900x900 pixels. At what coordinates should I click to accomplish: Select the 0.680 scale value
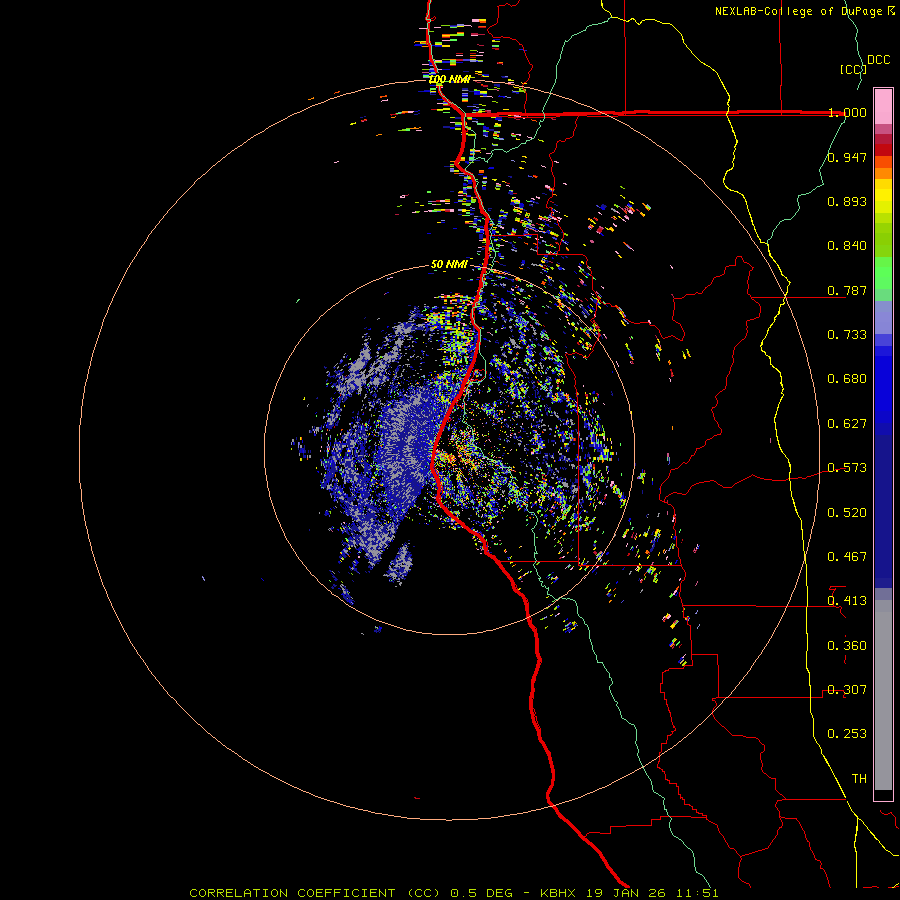(x=847, y=379)
